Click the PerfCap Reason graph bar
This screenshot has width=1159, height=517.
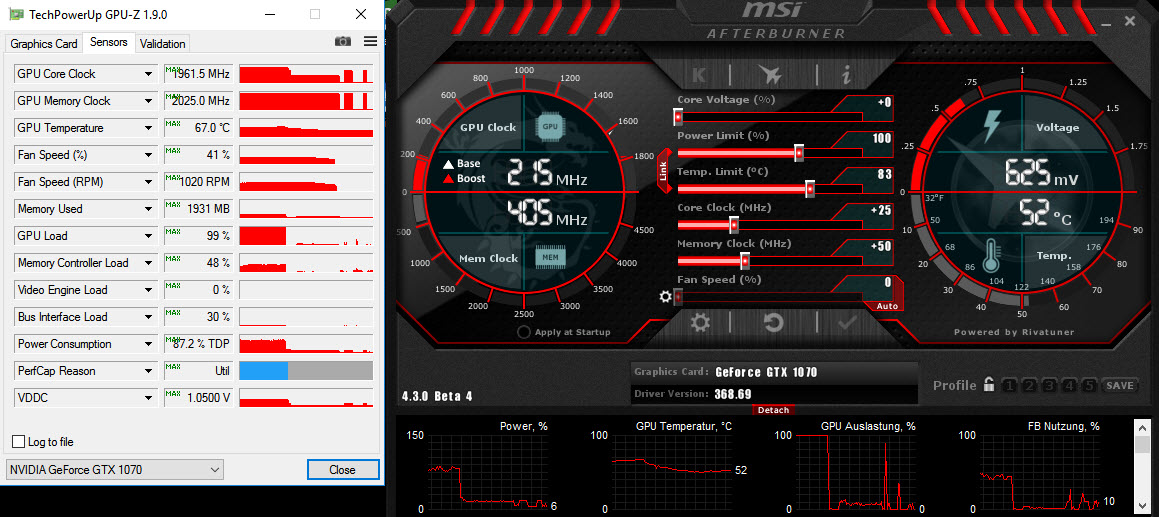point(306,371)
